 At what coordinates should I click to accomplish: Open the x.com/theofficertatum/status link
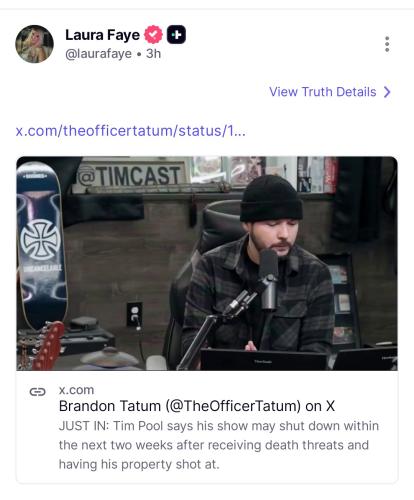click(x=131, y=131)
